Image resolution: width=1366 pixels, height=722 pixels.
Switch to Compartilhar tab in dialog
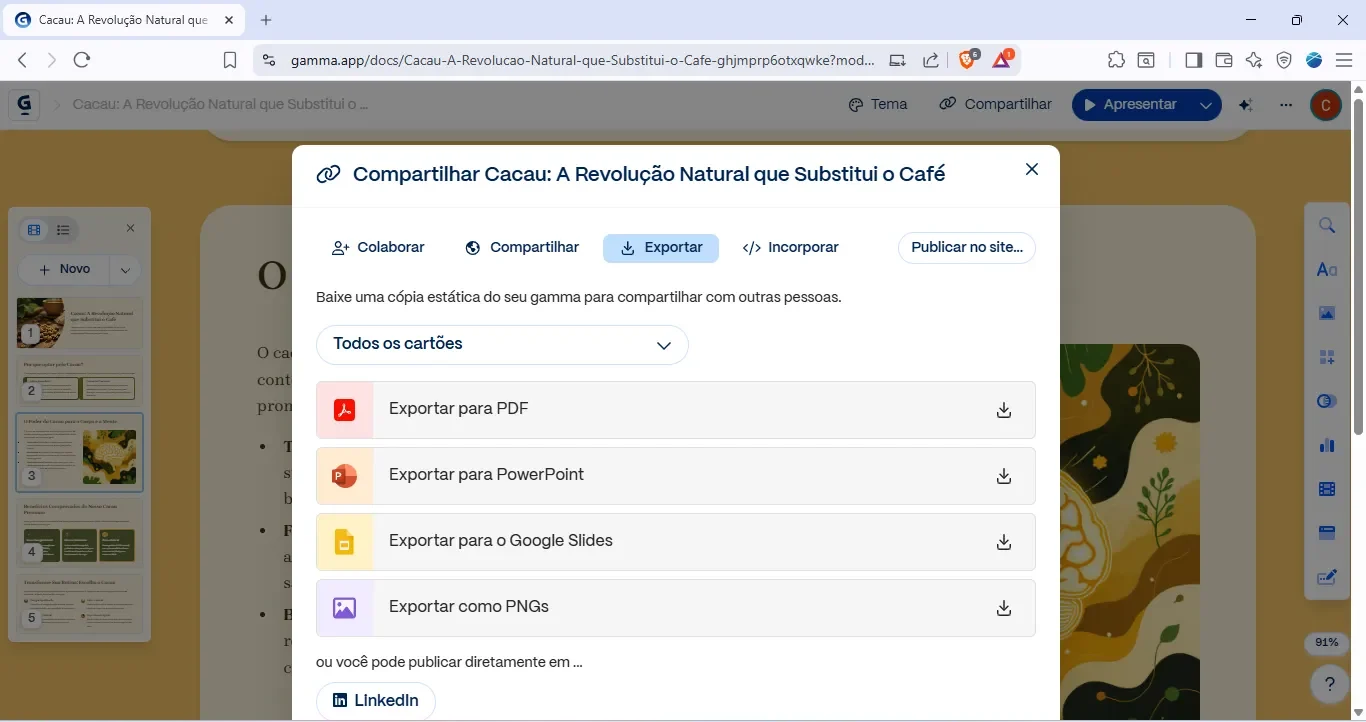point(522,248)
